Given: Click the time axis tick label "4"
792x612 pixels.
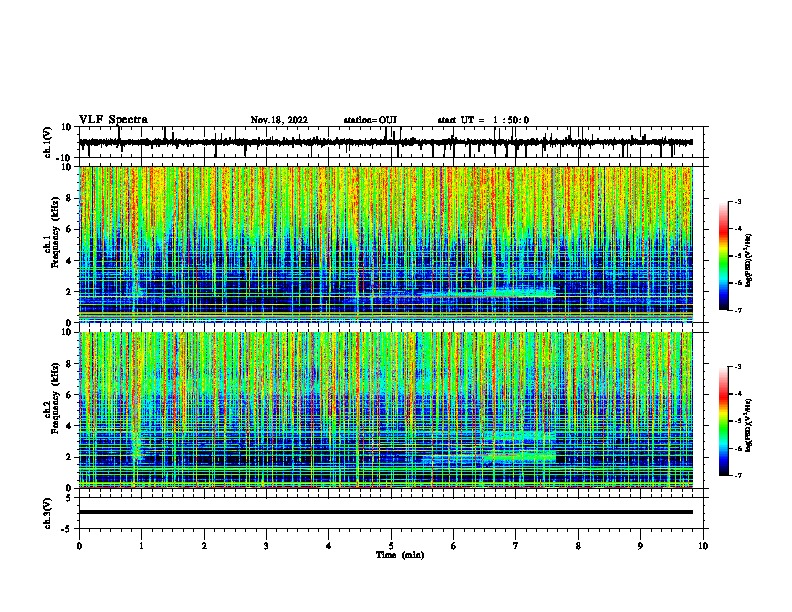Looking at the screenshot, I should [x=329, y=546].
